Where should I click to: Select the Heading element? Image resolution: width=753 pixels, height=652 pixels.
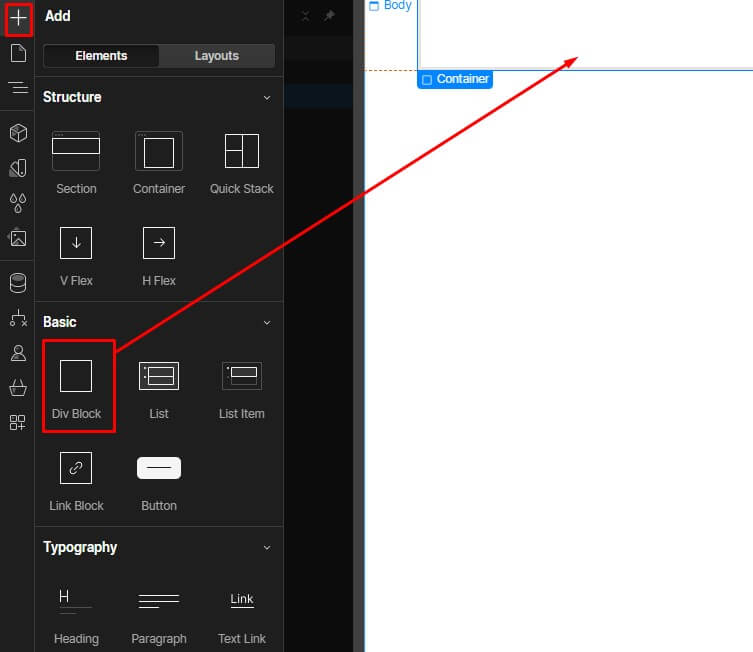click(x=76, y=616)
